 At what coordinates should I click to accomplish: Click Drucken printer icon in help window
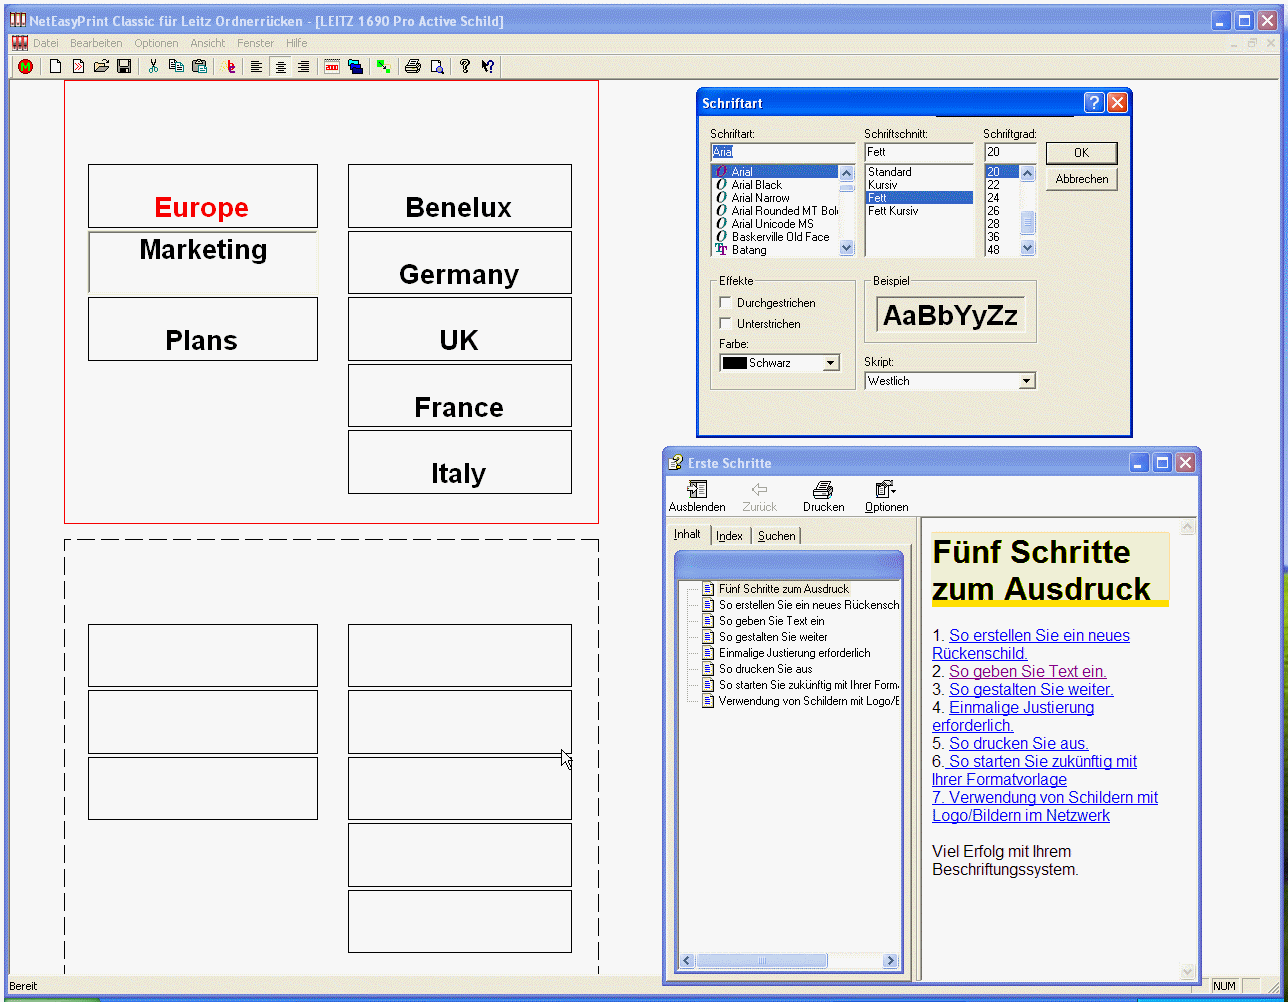coord(823,496)
